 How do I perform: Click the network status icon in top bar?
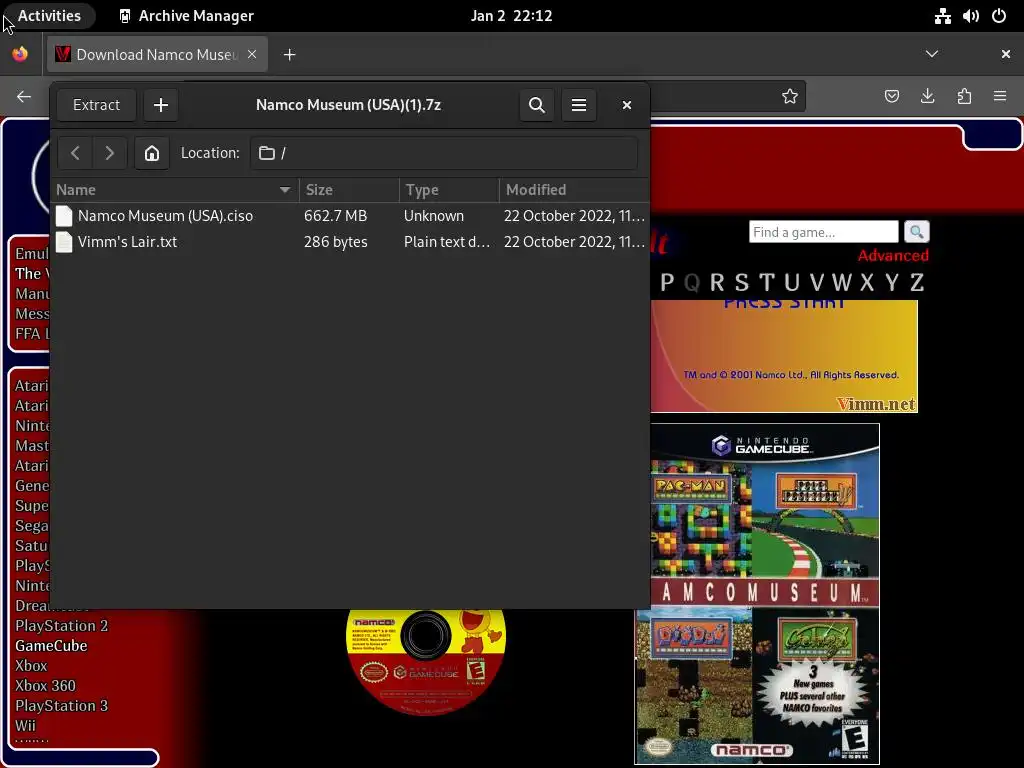[942, 16]
